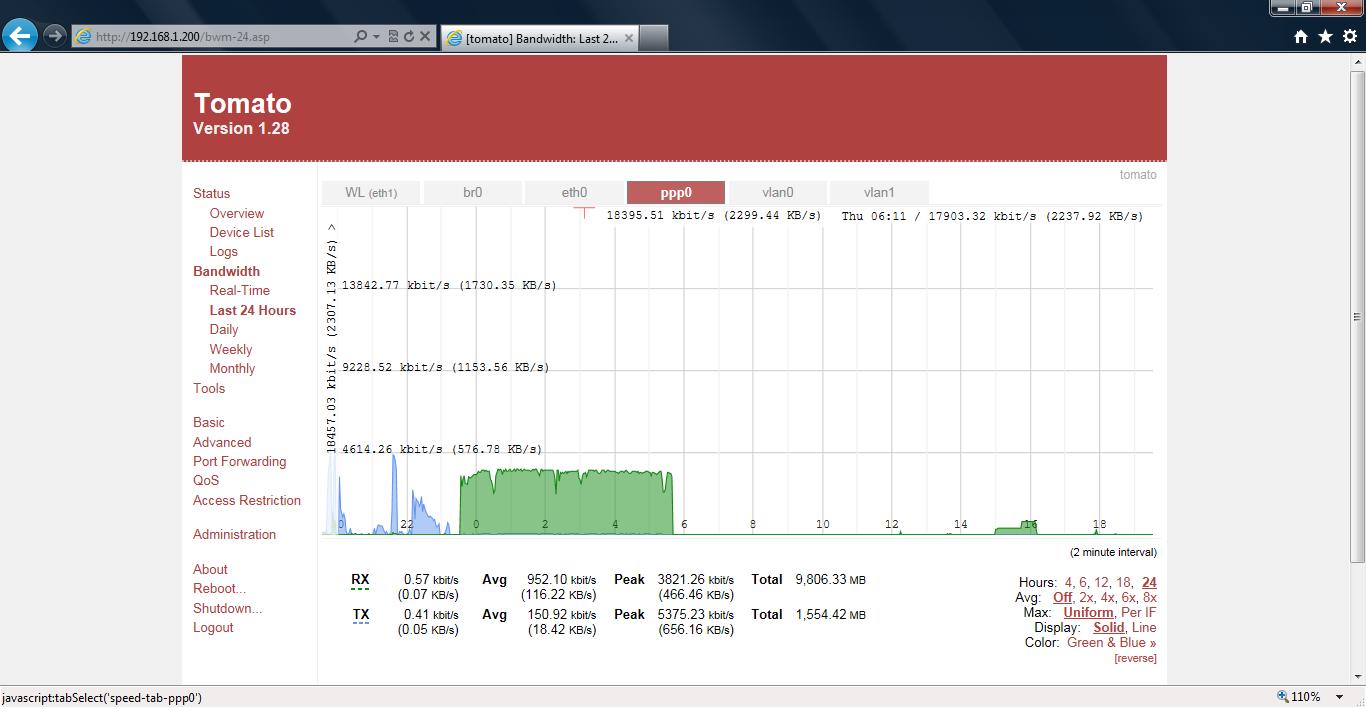Click the compatibility view icon

[393, 36]
